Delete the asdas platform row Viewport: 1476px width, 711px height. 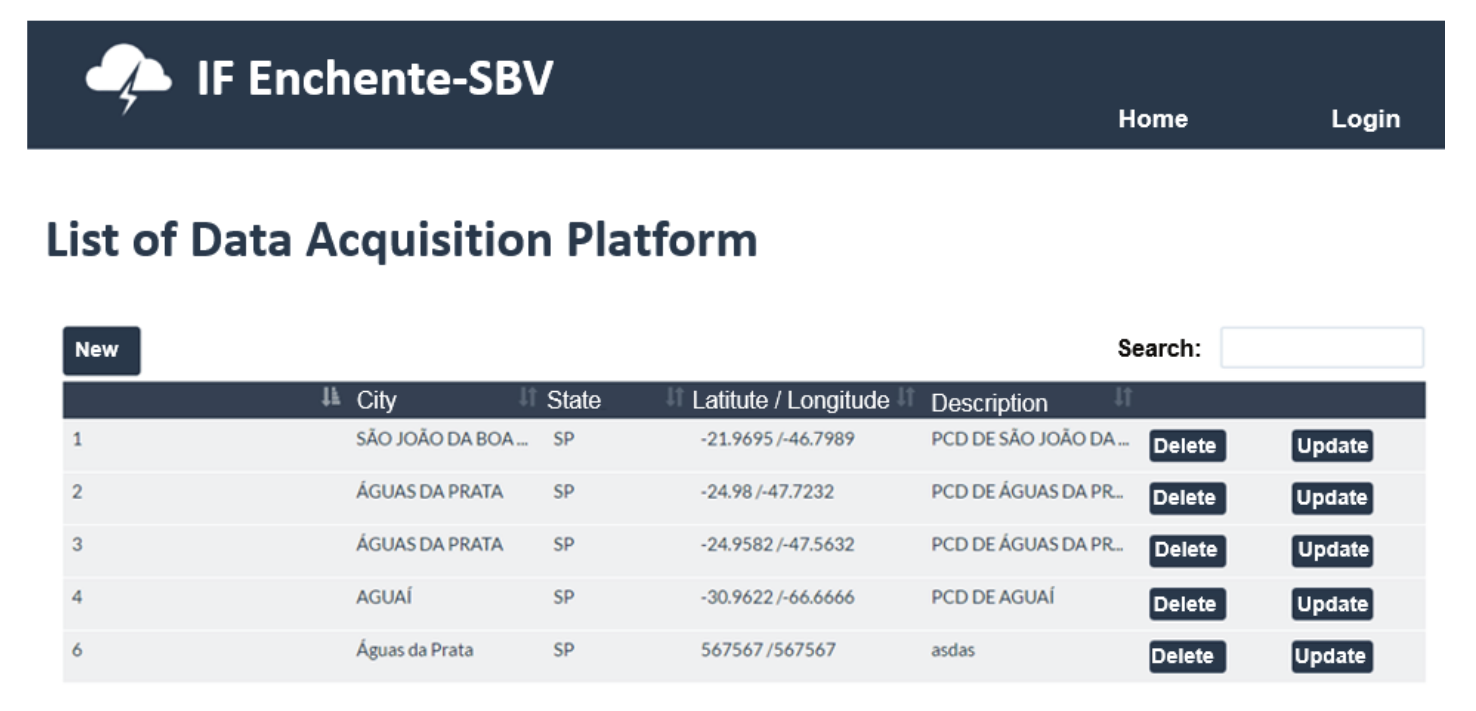(1186, 656)
